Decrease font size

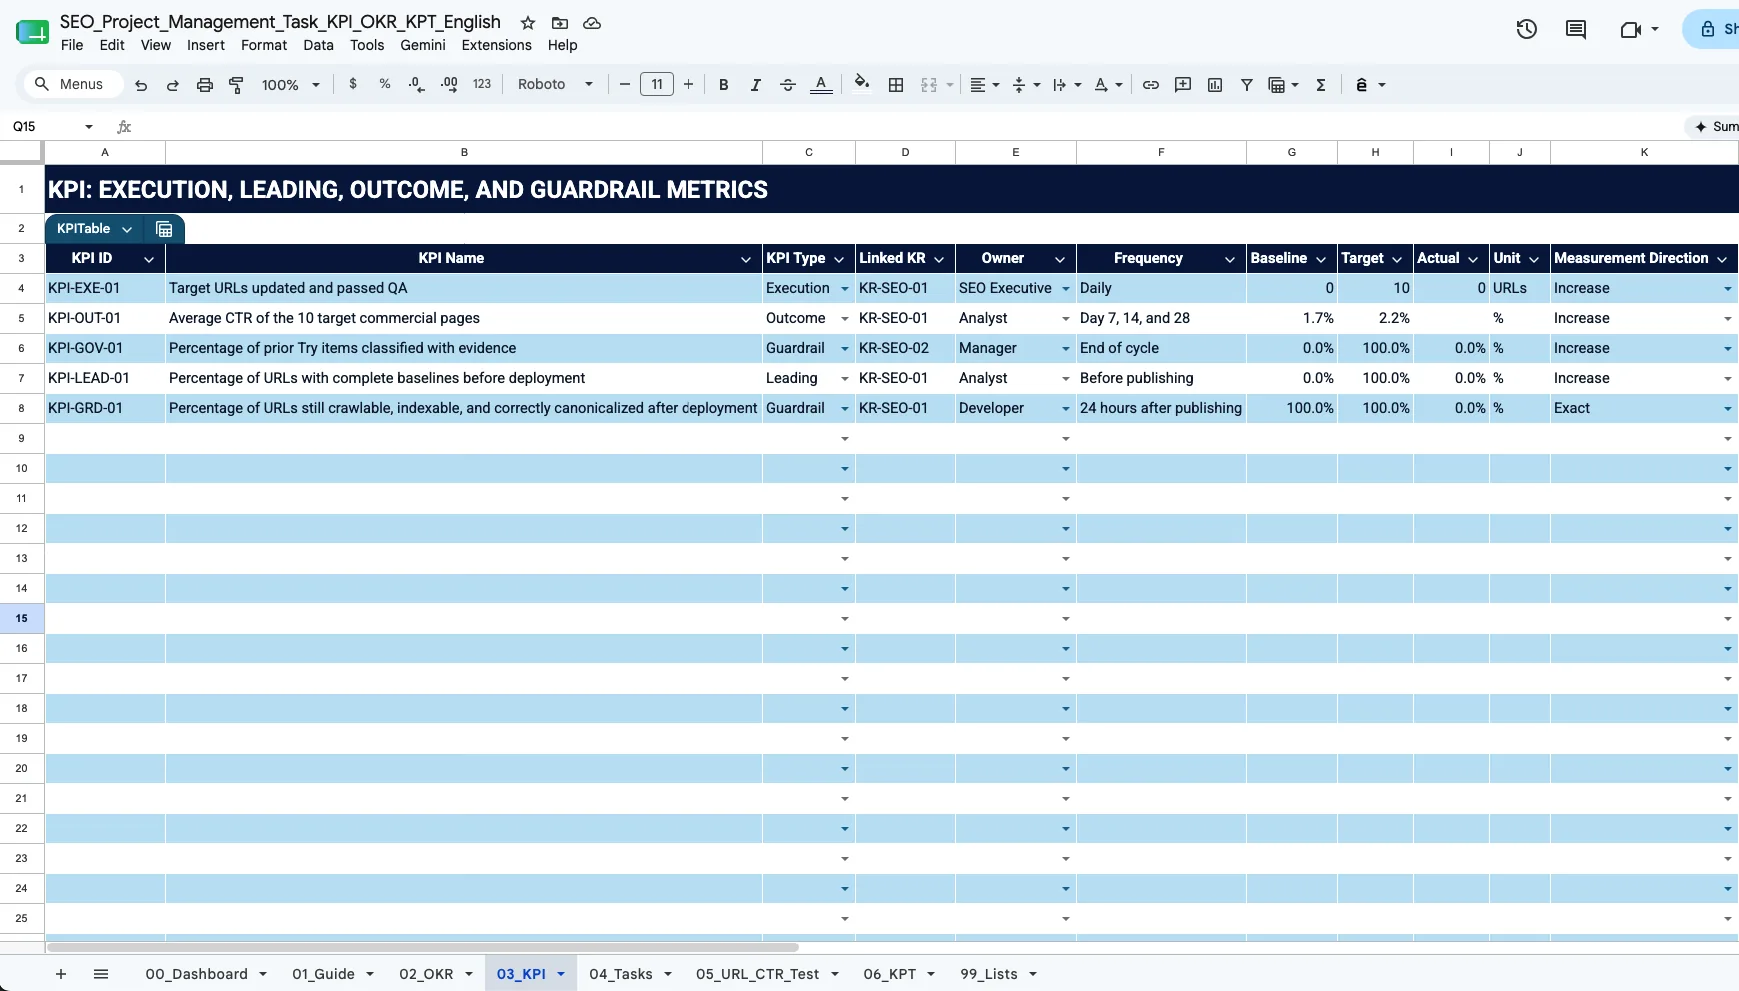click(x=625, y=84)
